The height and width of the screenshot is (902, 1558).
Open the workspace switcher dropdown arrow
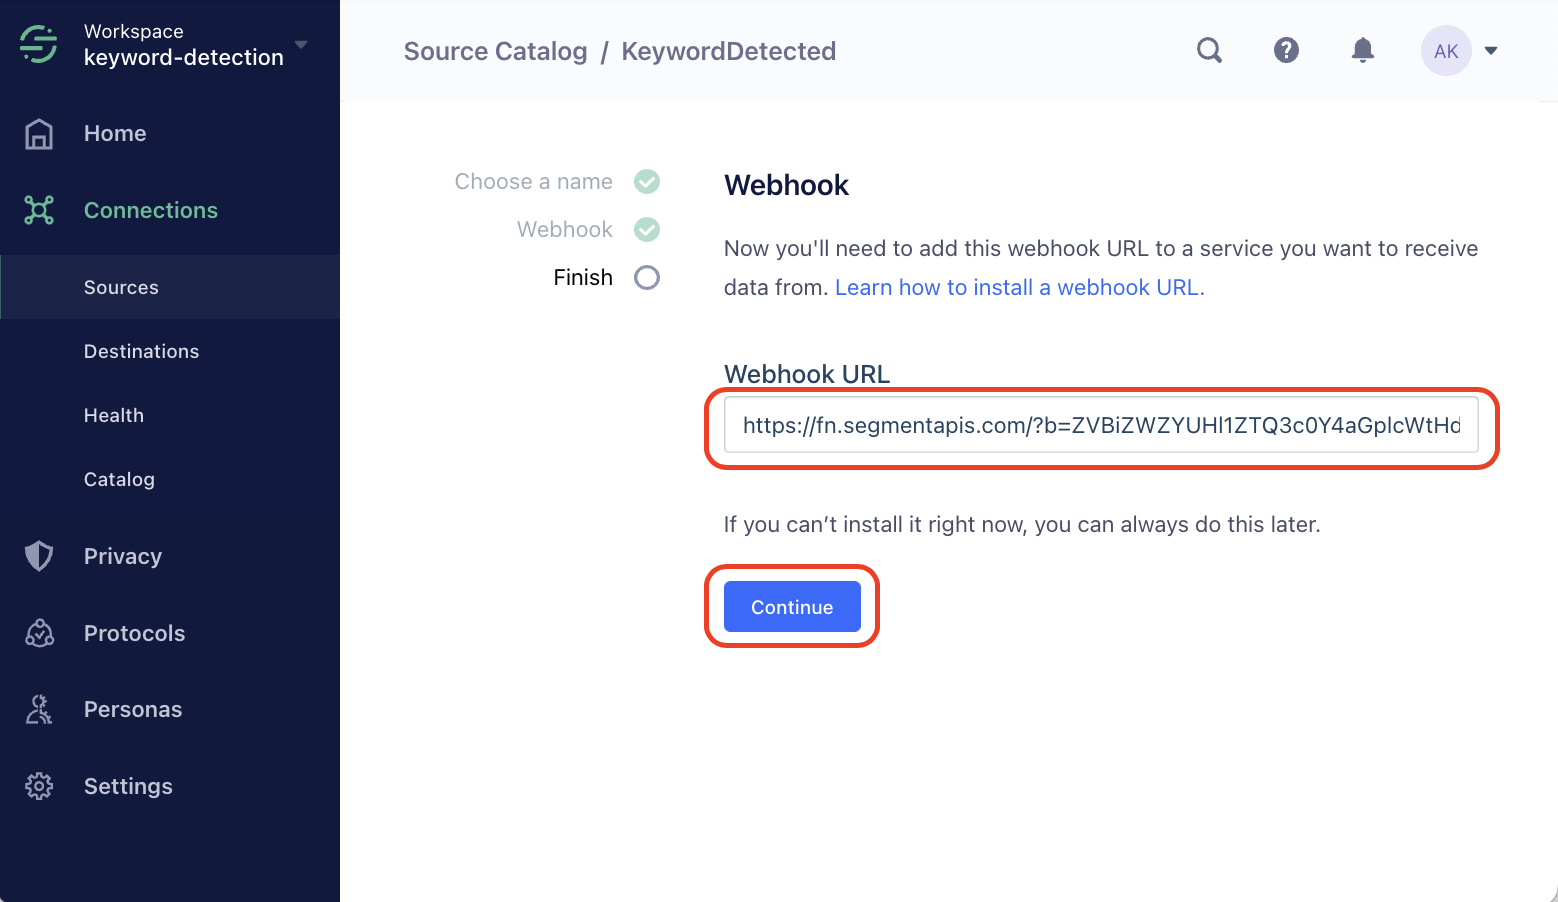coord(301,45)
